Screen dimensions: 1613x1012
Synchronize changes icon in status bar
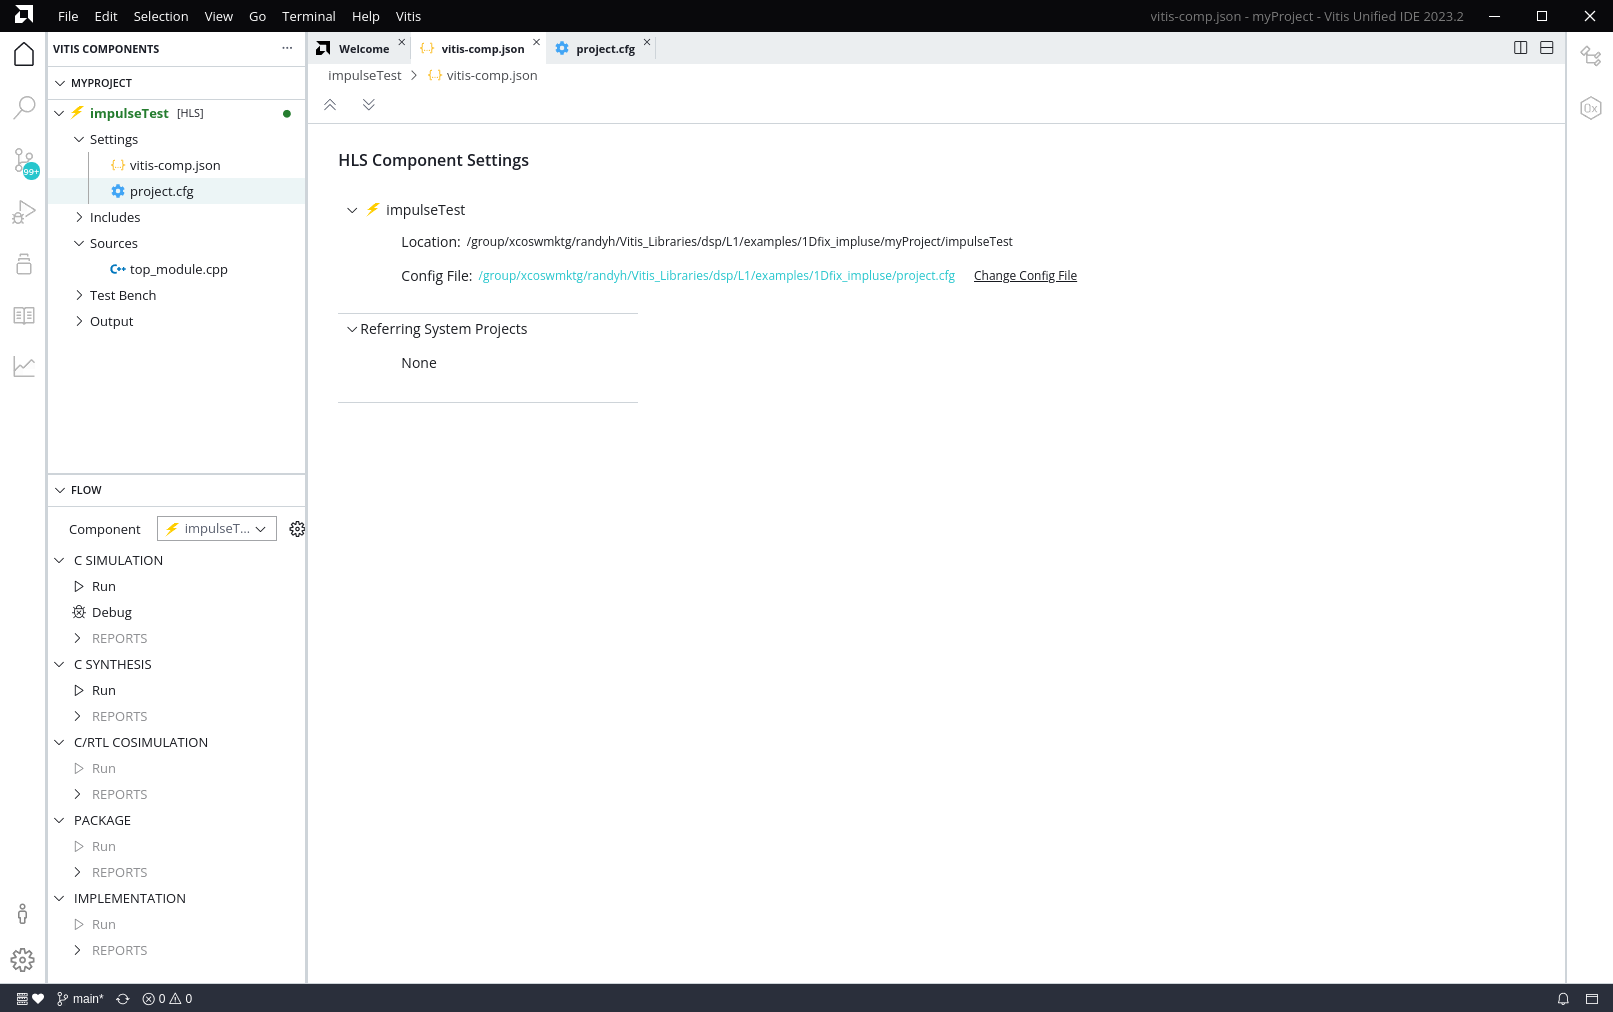(123, 998)
